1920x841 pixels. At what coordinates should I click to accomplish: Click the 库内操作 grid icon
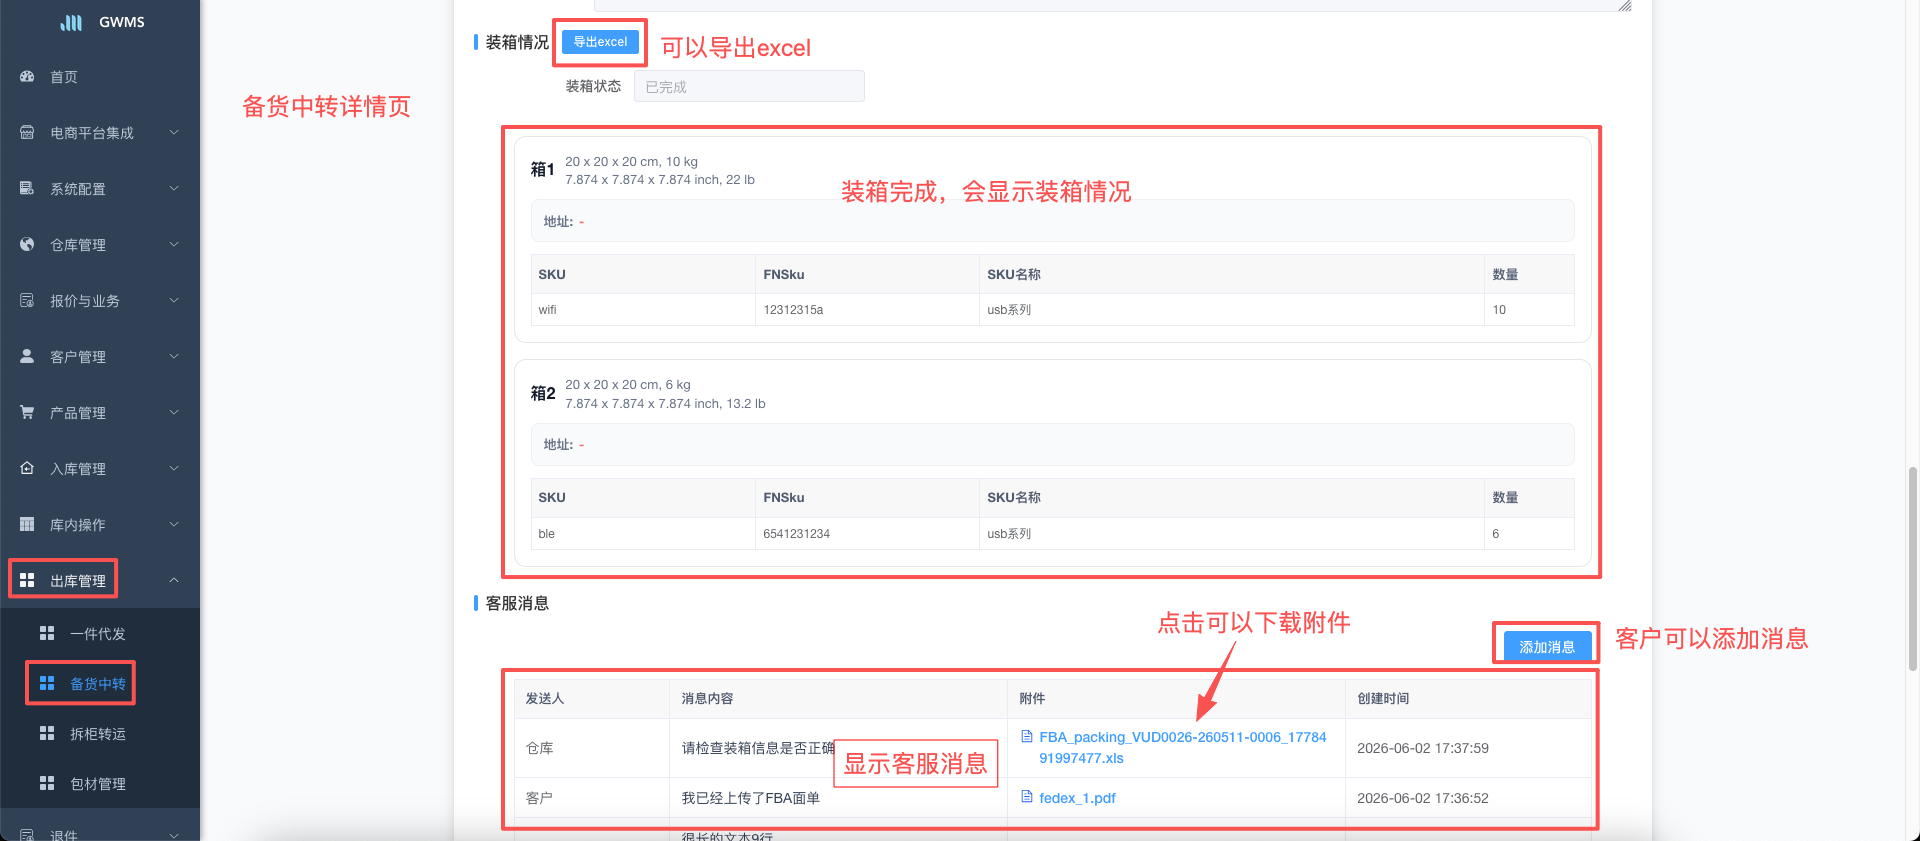click(27, 525)
